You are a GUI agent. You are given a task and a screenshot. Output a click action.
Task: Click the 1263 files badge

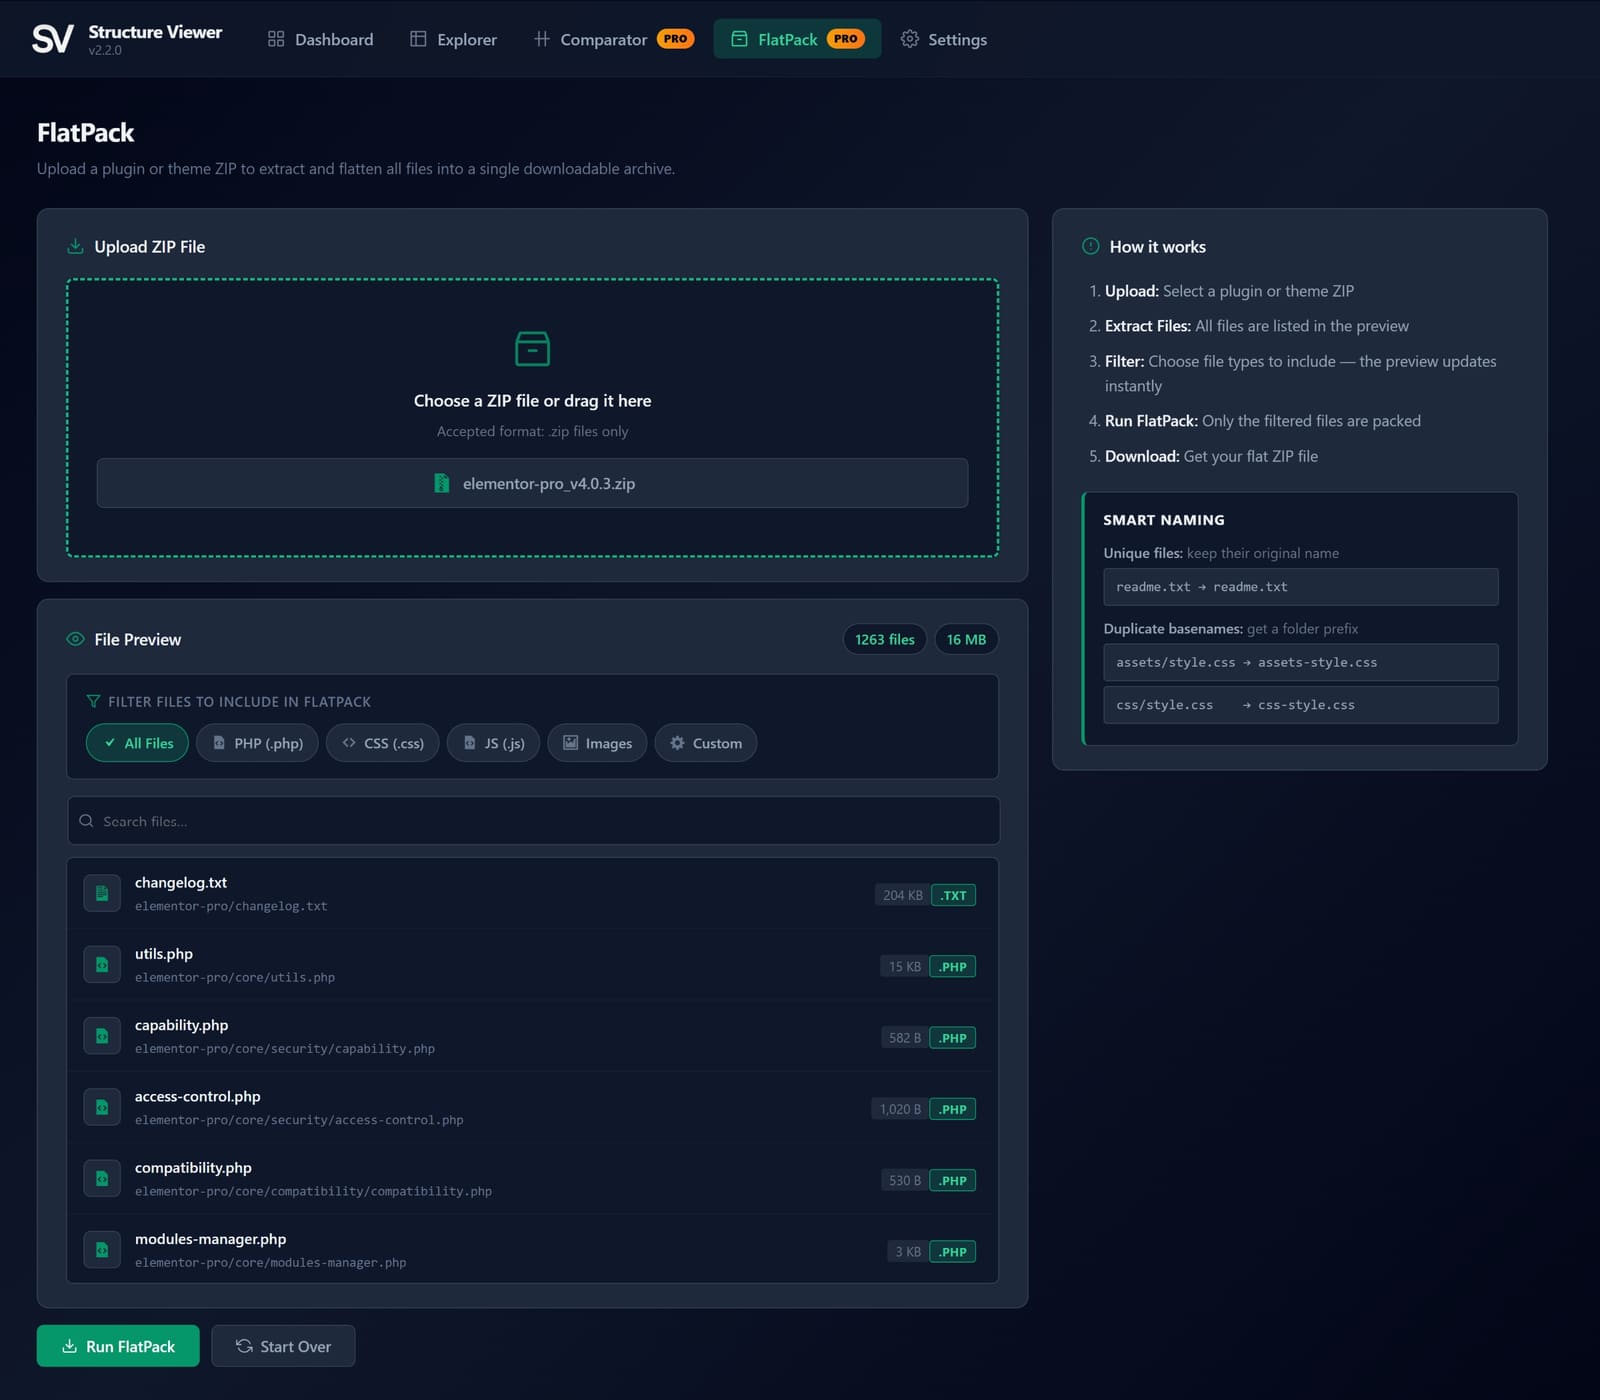click(x=884, y=639)
